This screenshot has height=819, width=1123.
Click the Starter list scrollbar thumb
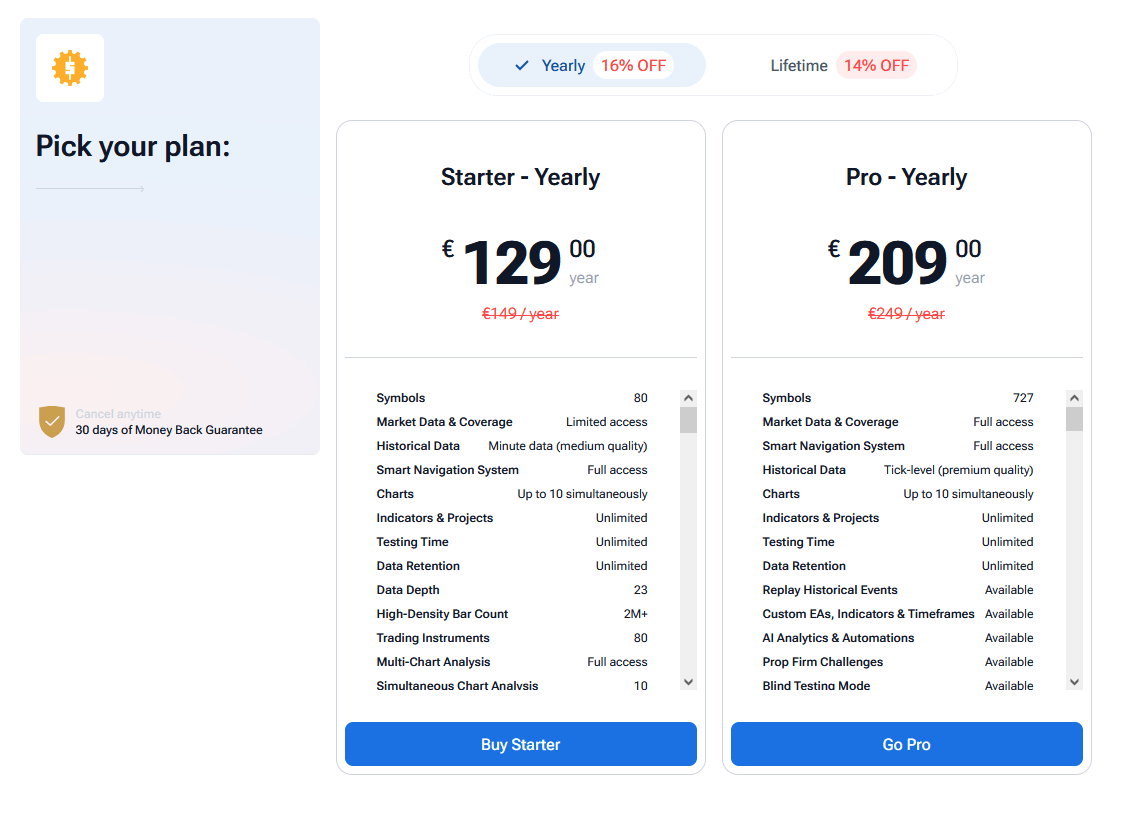tap(688, 419)
